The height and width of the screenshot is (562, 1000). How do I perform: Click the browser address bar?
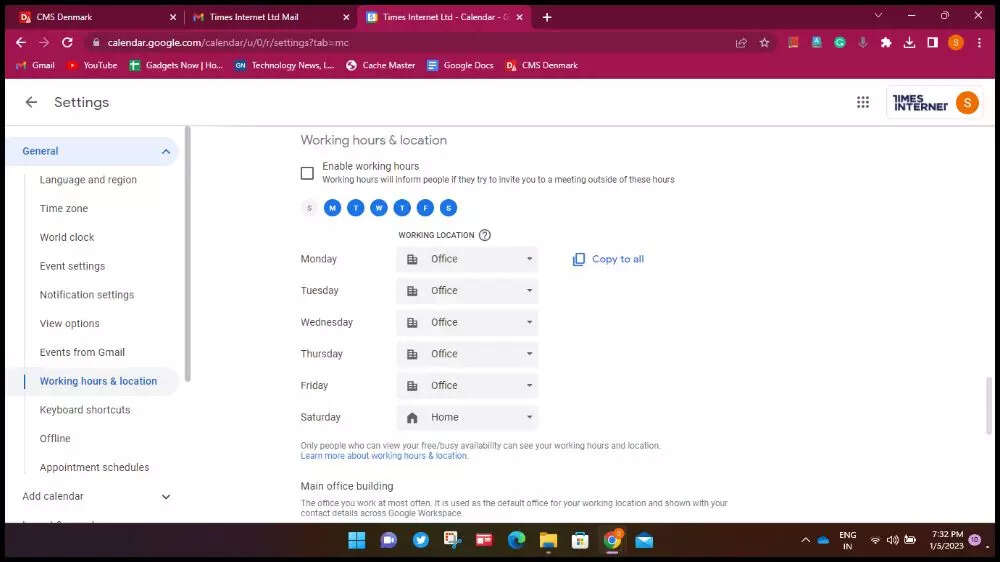[400, 43]
